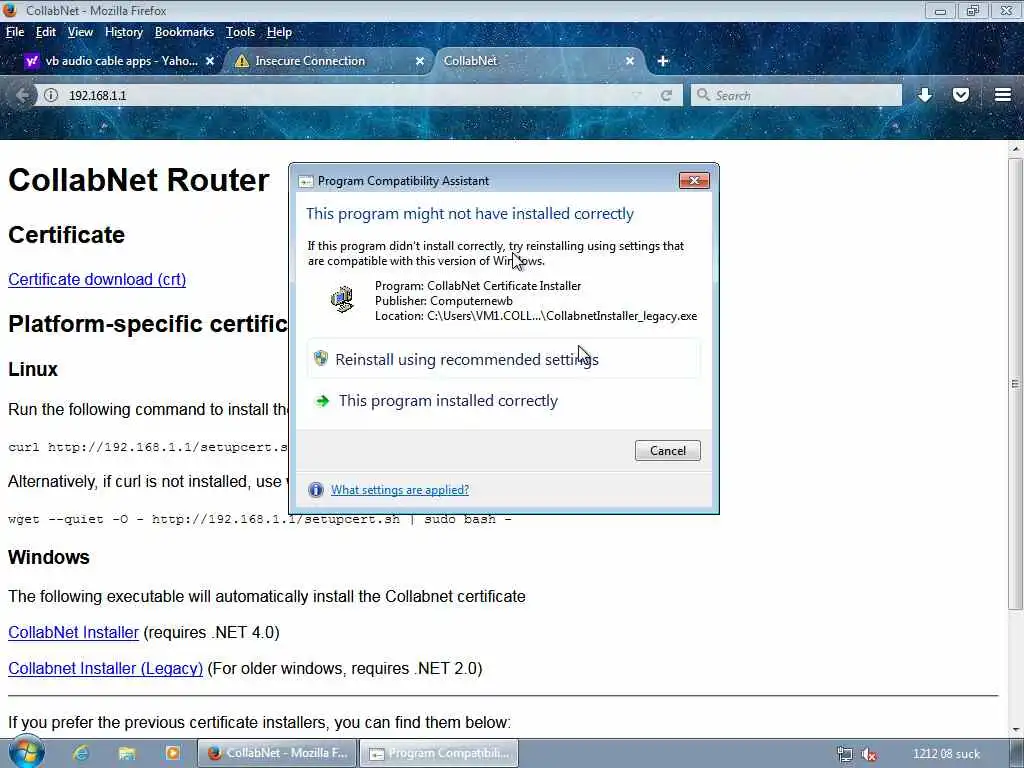The width and height of the screenshot is (1024, 768).
Task: Click the network tray icon
Action: [844, 754]
